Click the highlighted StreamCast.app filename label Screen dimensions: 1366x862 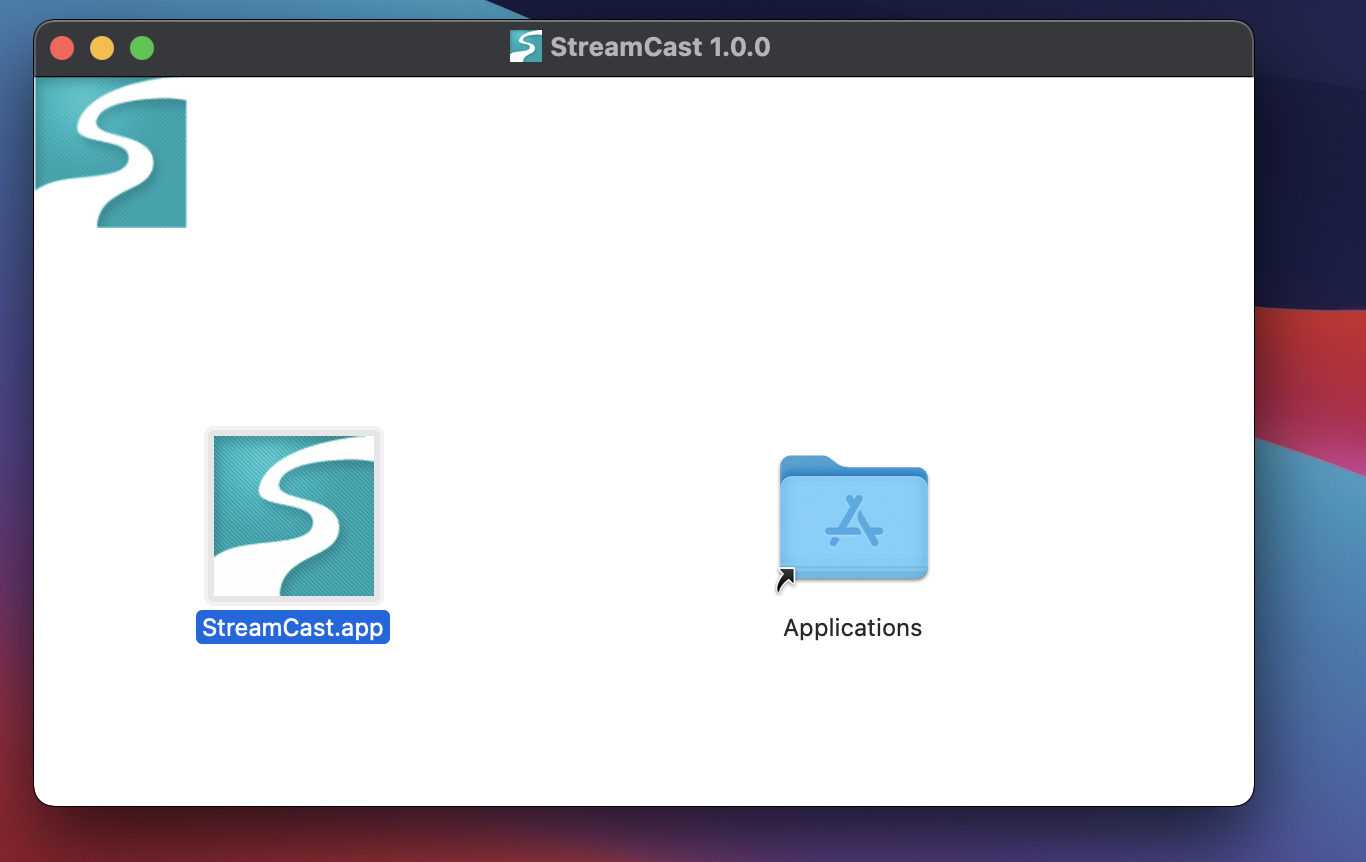(293, 627)
